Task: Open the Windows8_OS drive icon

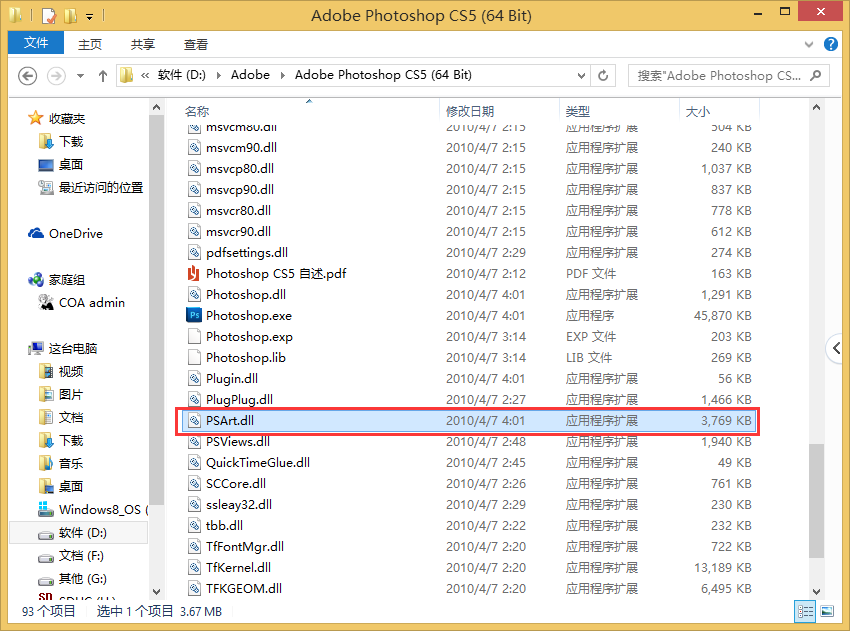Action: 46,509
